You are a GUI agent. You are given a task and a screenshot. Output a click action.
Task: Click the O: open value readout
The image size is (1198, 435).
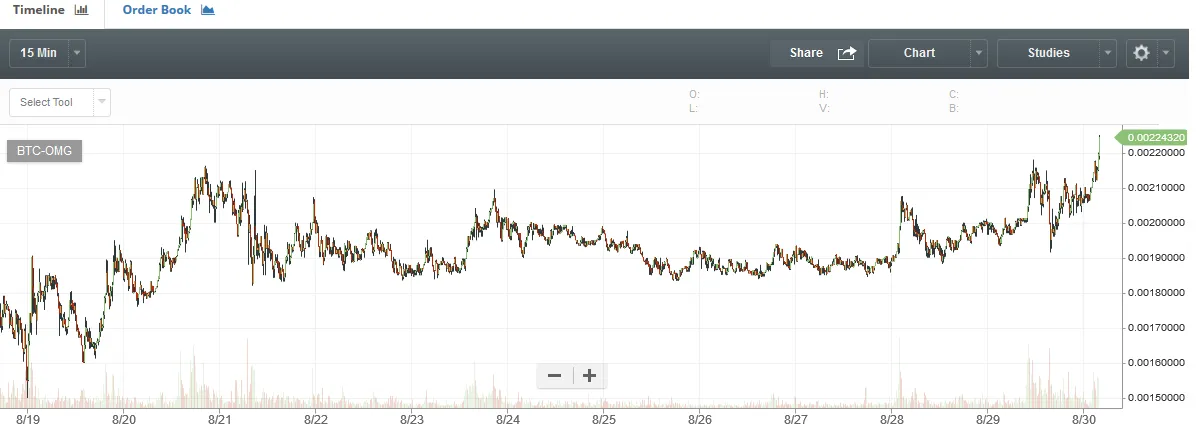click(x=695, y=95)
